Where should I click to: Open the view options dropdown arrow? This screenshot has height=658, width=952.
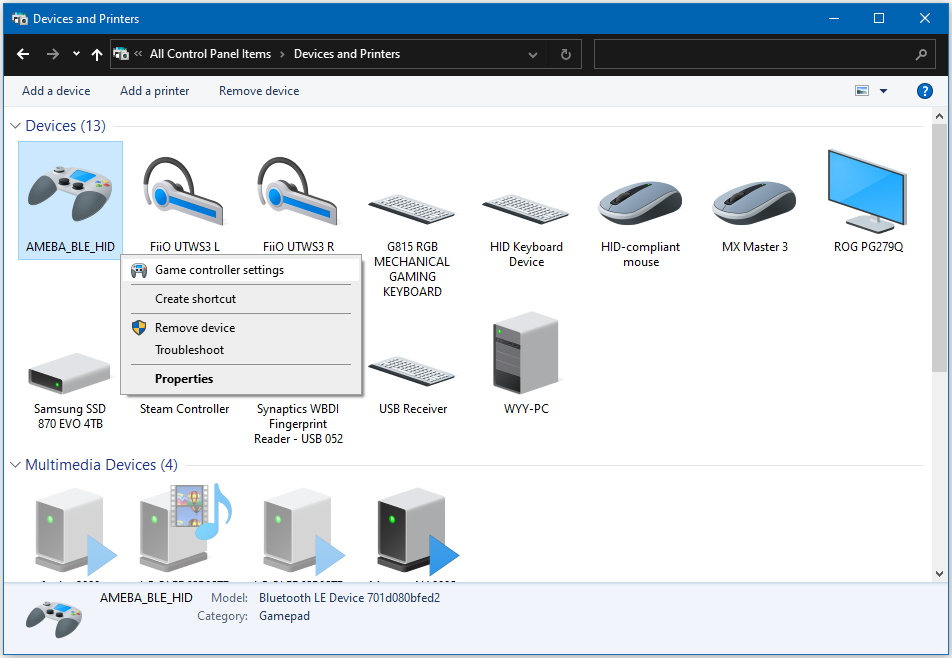pos(883,91)
